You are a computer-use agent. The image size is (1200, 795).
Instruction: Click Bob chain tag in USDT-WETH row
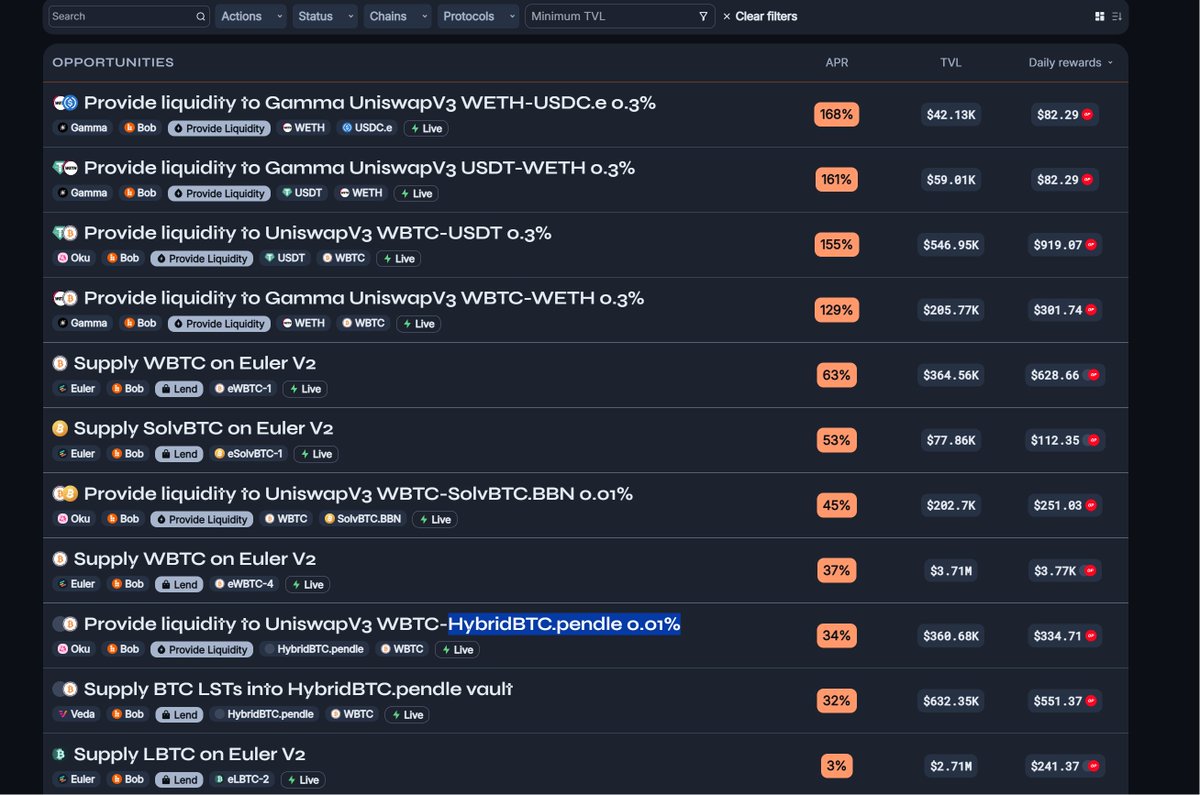pos(140,193)
